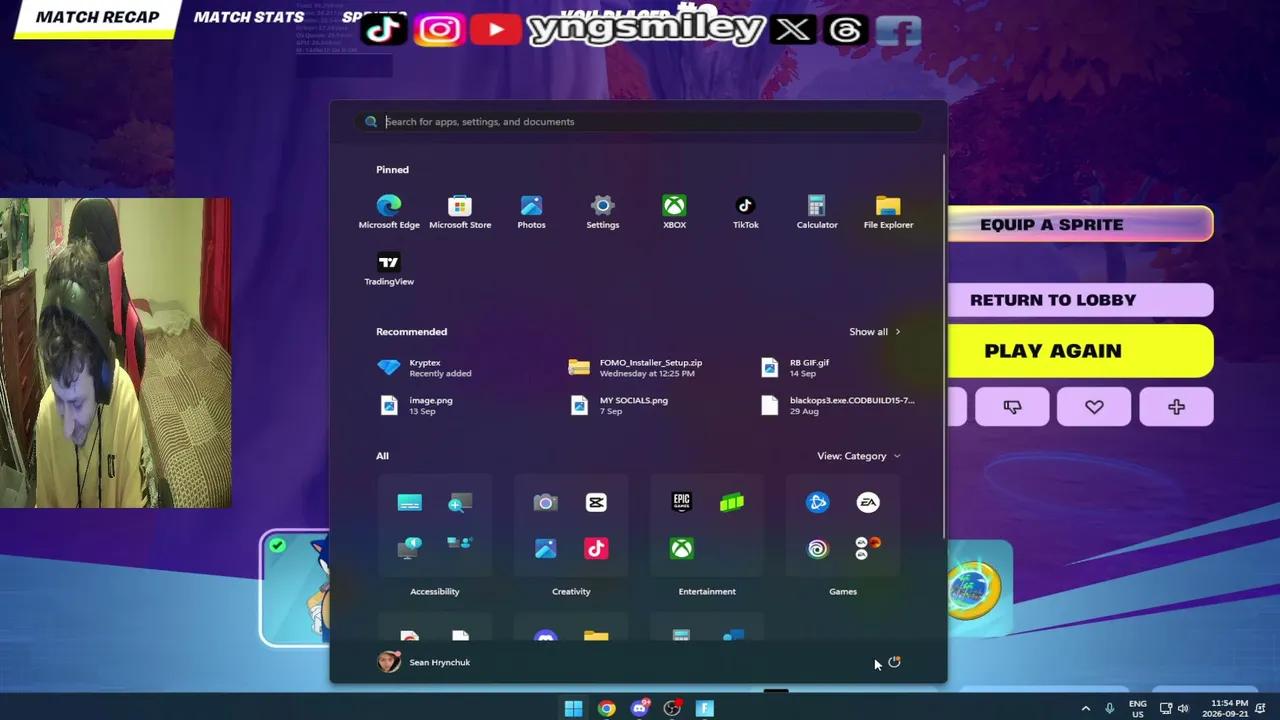Launch Epic Games in Entertainment group
The width and height of the screenshot is (1280, 720).
pos(681,502)
